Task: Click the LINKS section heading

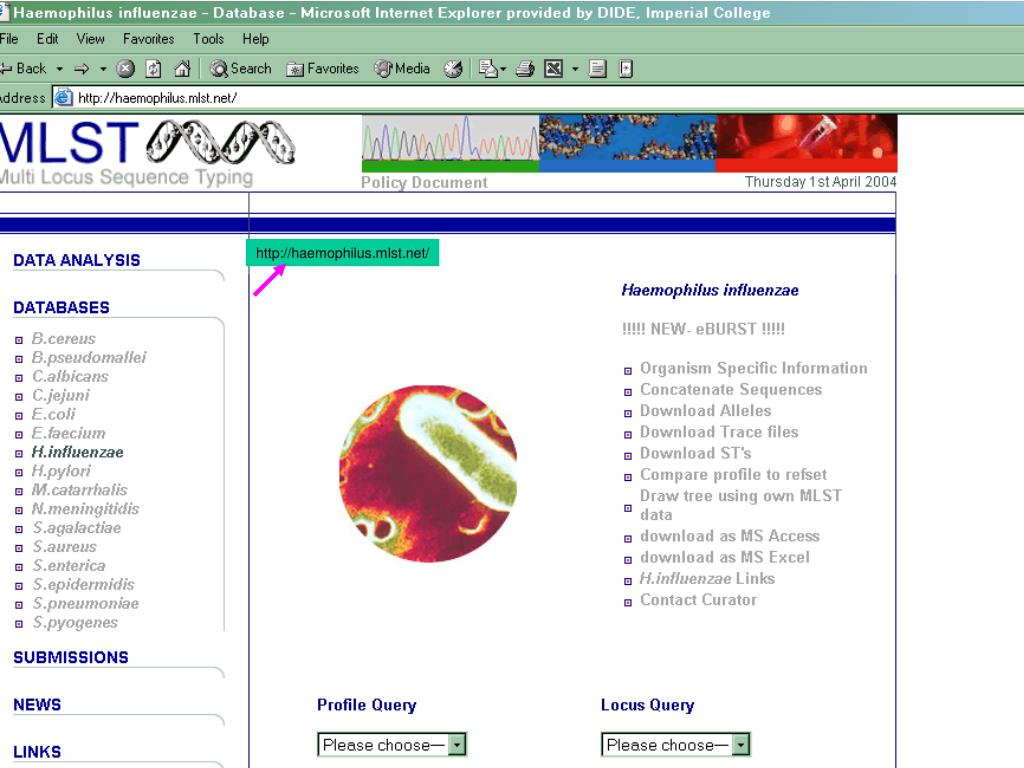Action: click(37, 752)
